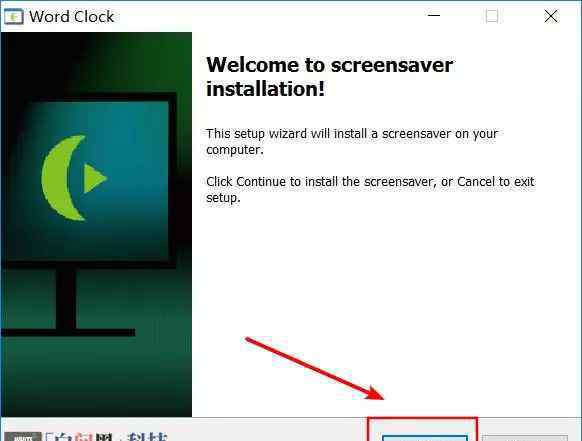Click the Word Clock app icon in title bar
The width and height of the screenshot is (582, 441).
[14, 16]
